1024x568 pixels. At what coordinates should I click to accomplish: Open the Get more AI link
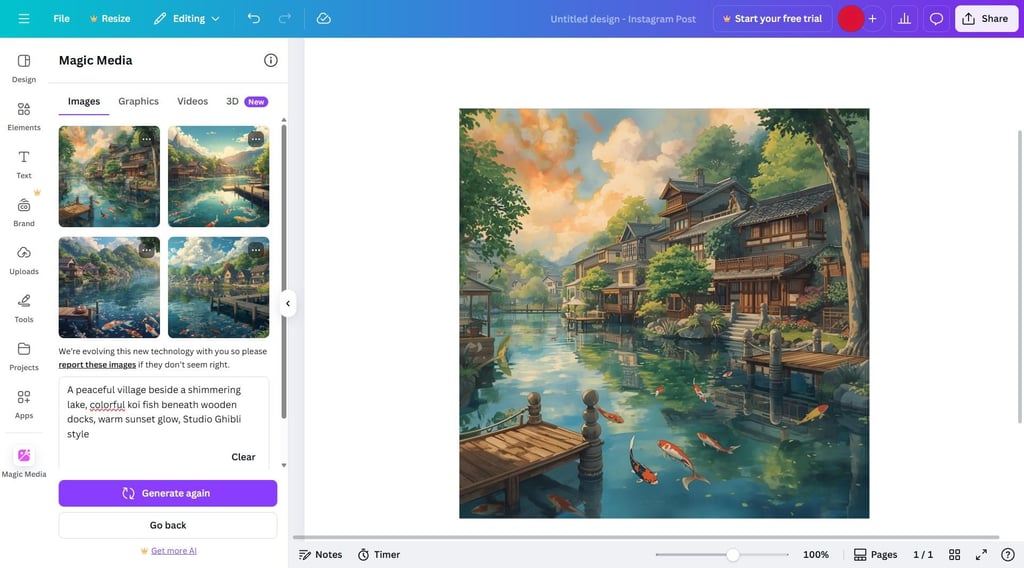click(173, 550)
